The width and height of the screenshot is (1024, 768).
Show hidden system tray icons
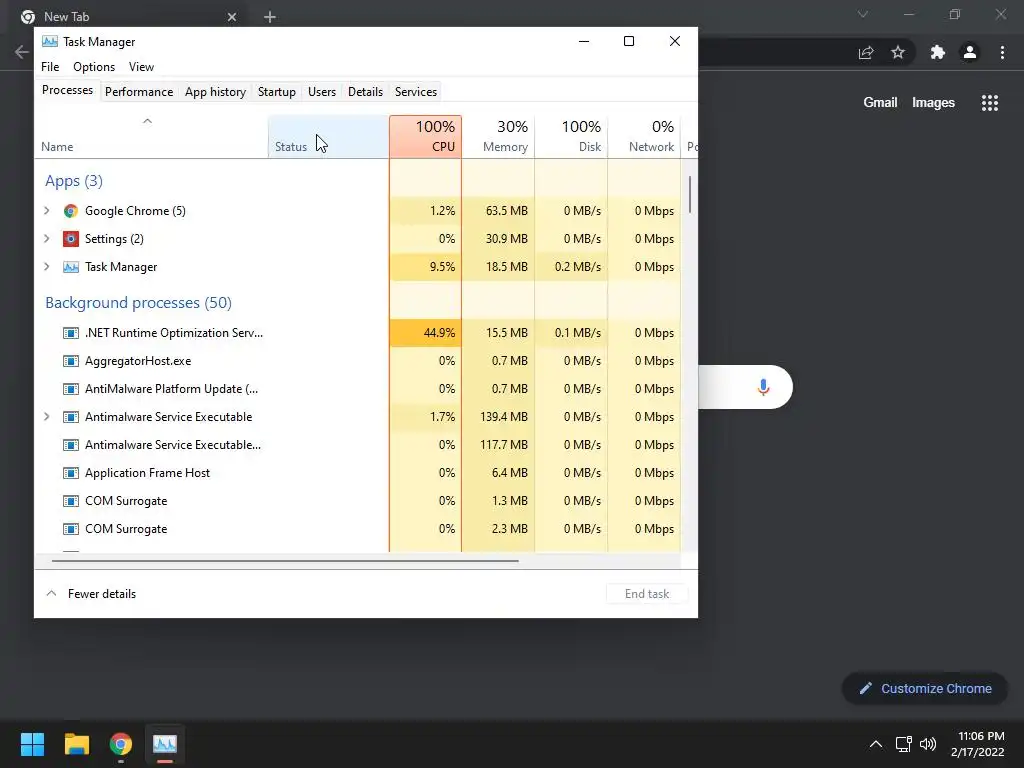coord(876,744)
